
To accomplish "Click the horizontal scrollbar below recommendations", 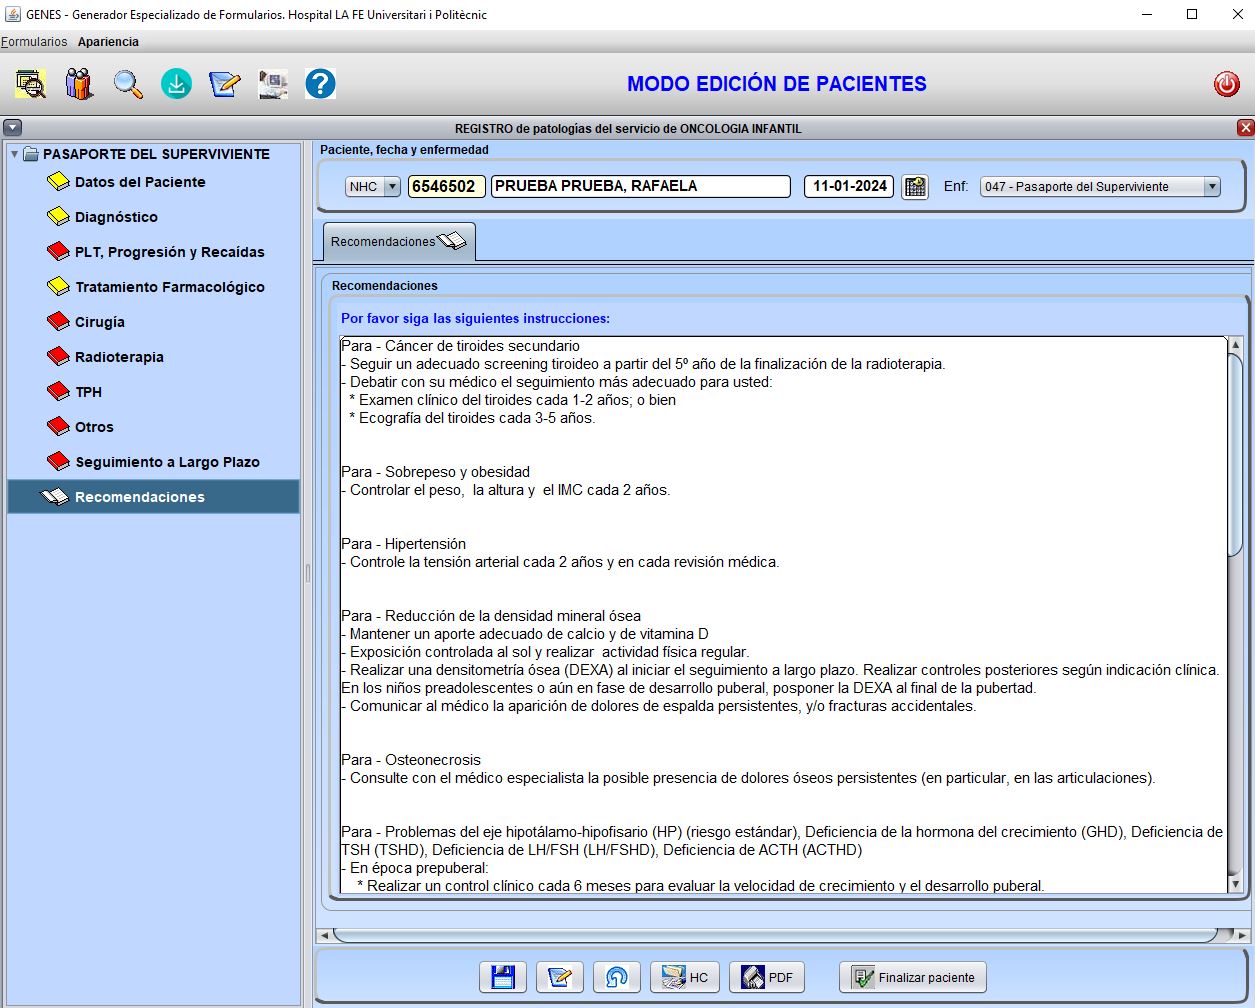I will (775, 936).
